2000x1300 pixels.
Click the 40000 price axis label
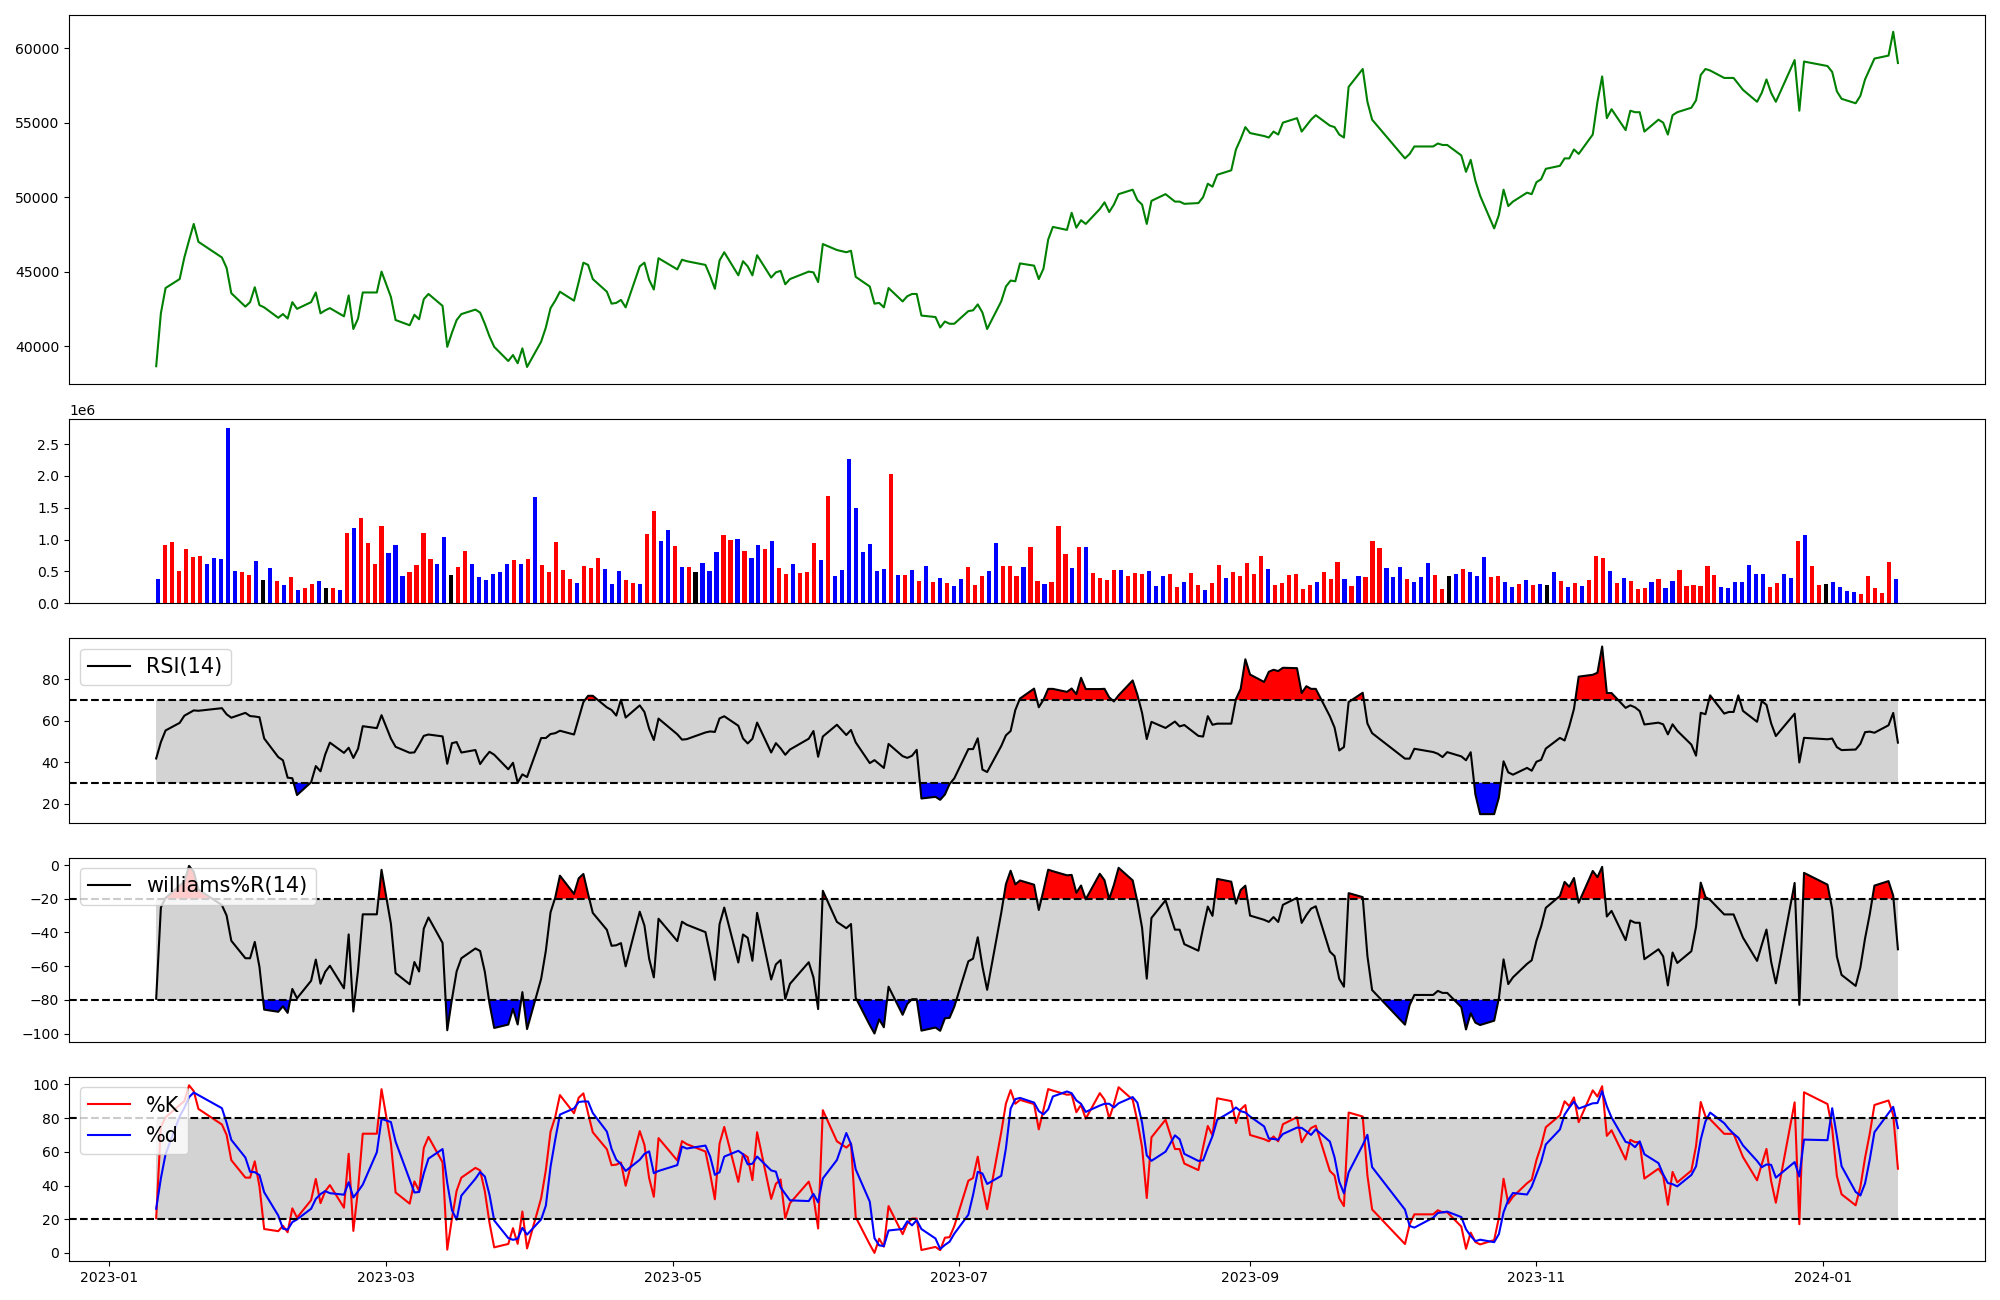tap(37, 347)
